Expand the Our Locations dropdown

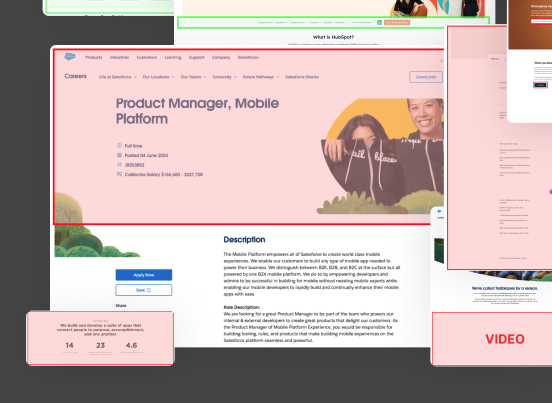[x=158, y=77]
